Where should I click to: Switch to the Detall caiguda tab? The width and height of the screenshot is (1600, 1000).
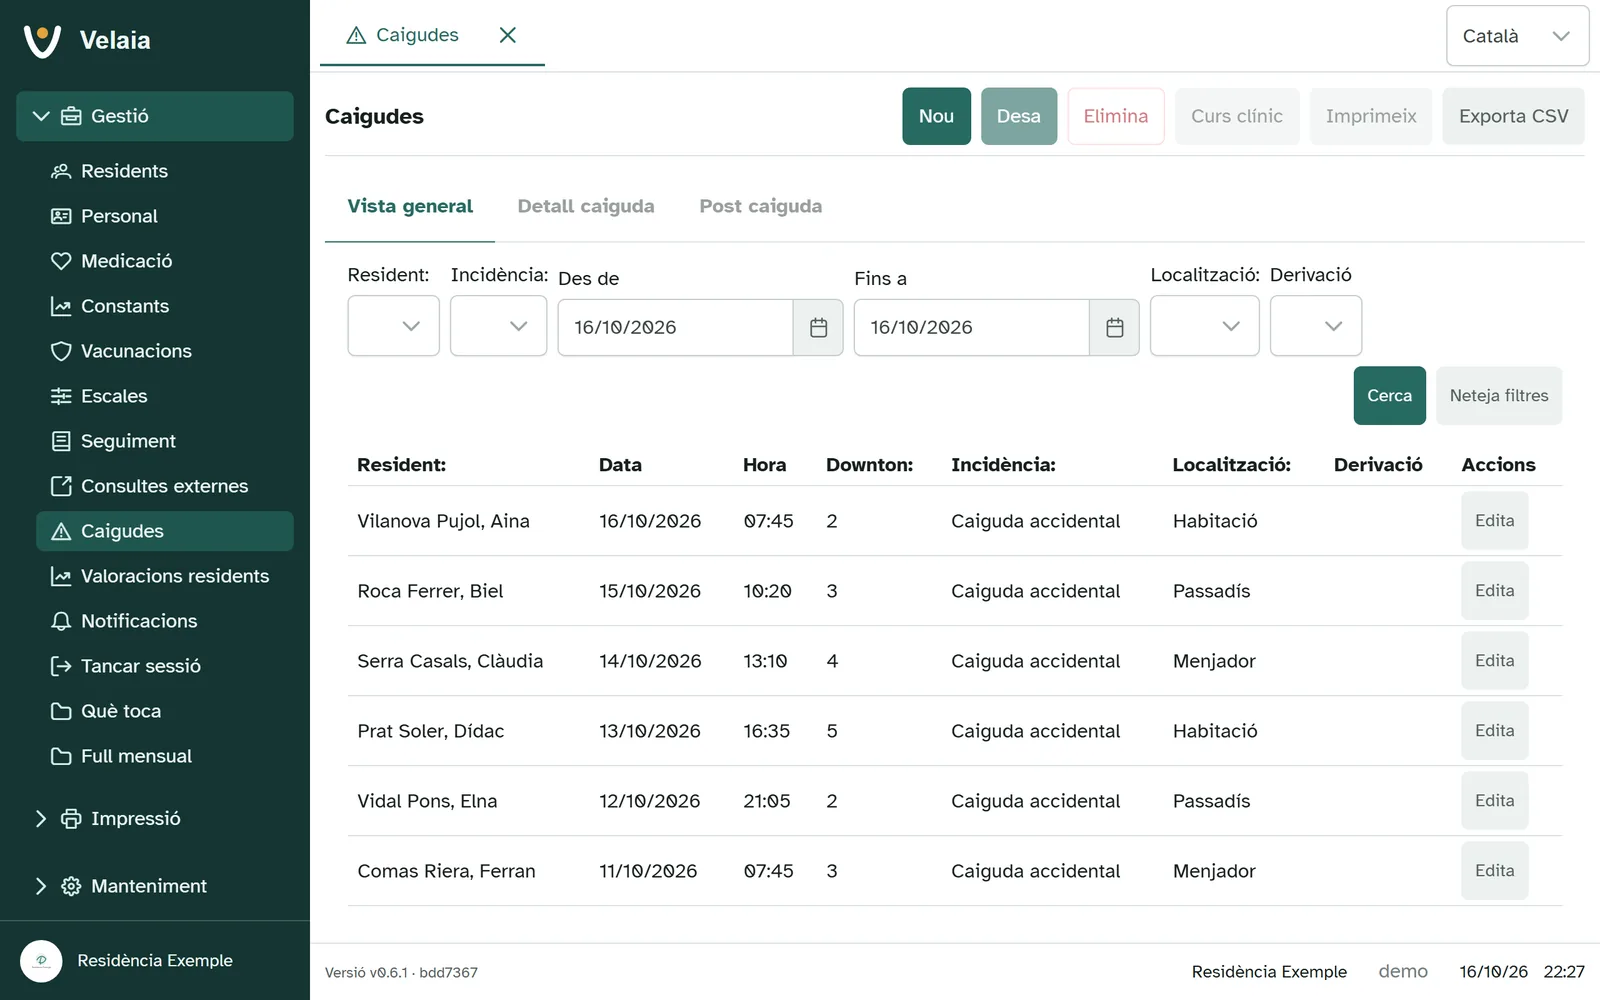586,206
